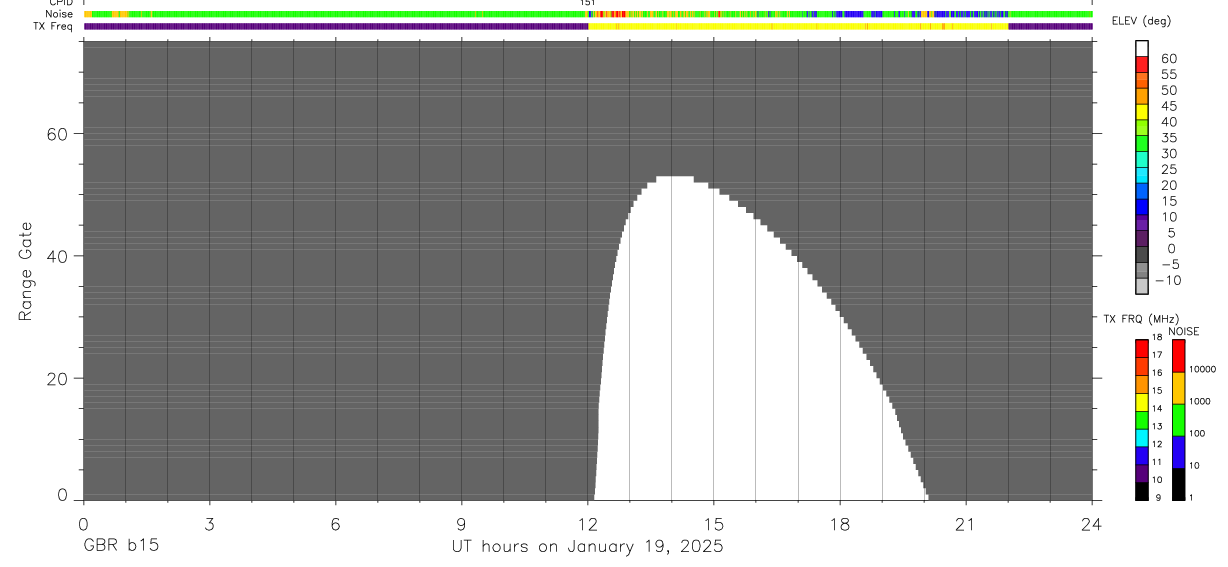This screenshot has height=567, width=1228.
Task: Click the '18' value in the TX FRQ legend
Action: (x=1156, y=338)
